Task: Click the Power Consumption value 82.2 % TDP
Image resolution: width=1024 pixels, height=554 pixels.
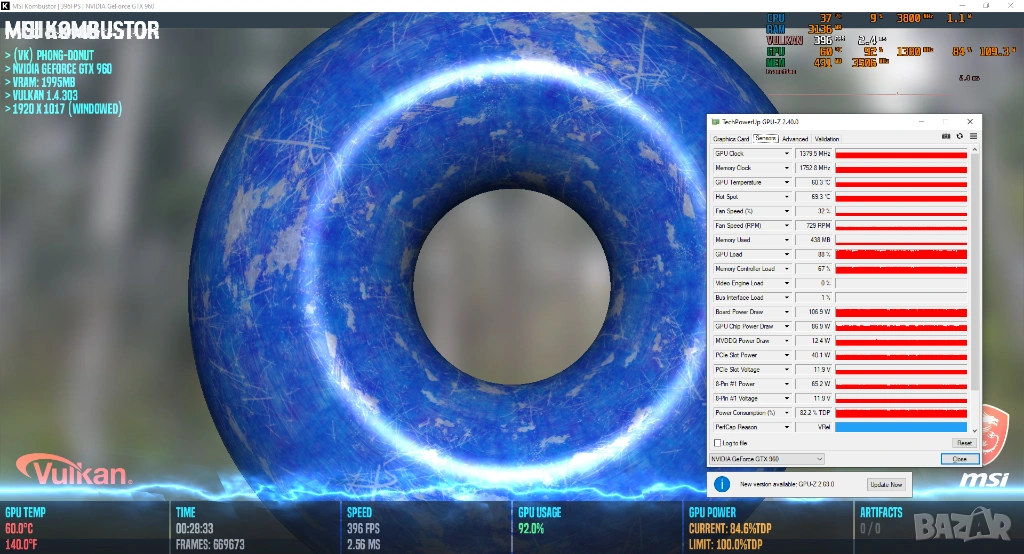Action: [x=814, y=412]
